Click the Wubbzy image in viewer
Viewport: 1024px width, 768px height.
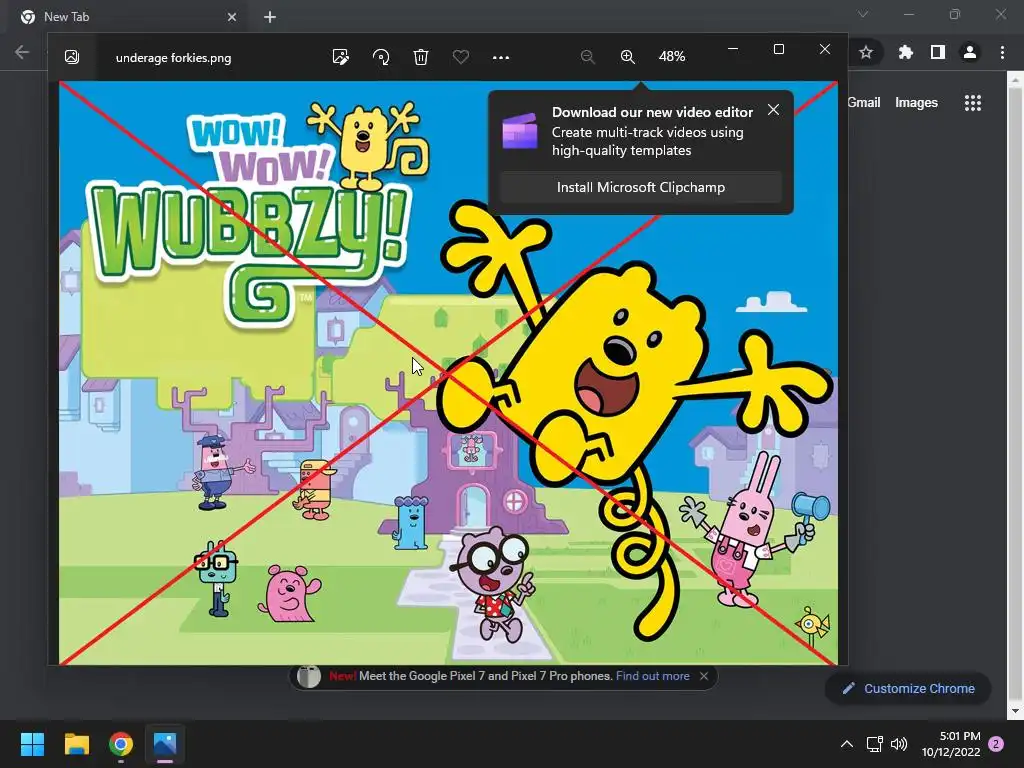coord(448,373)
